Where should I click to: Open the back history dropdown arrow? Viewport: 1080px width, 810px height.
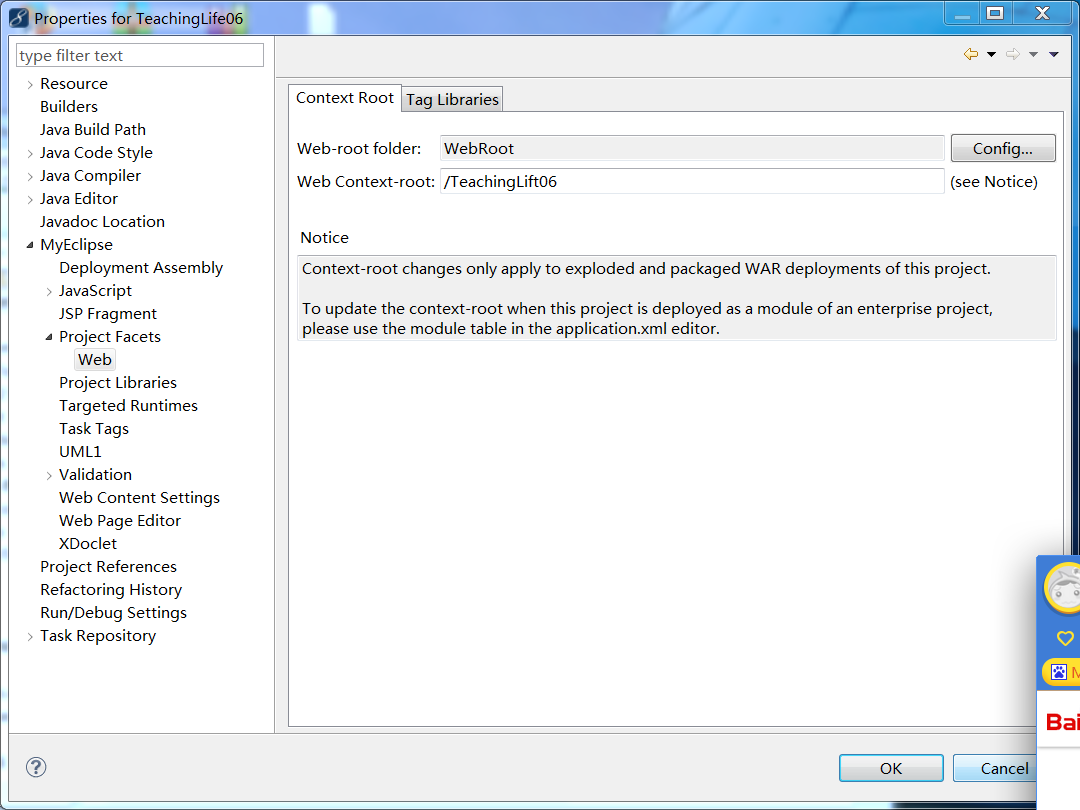(991, 54)
